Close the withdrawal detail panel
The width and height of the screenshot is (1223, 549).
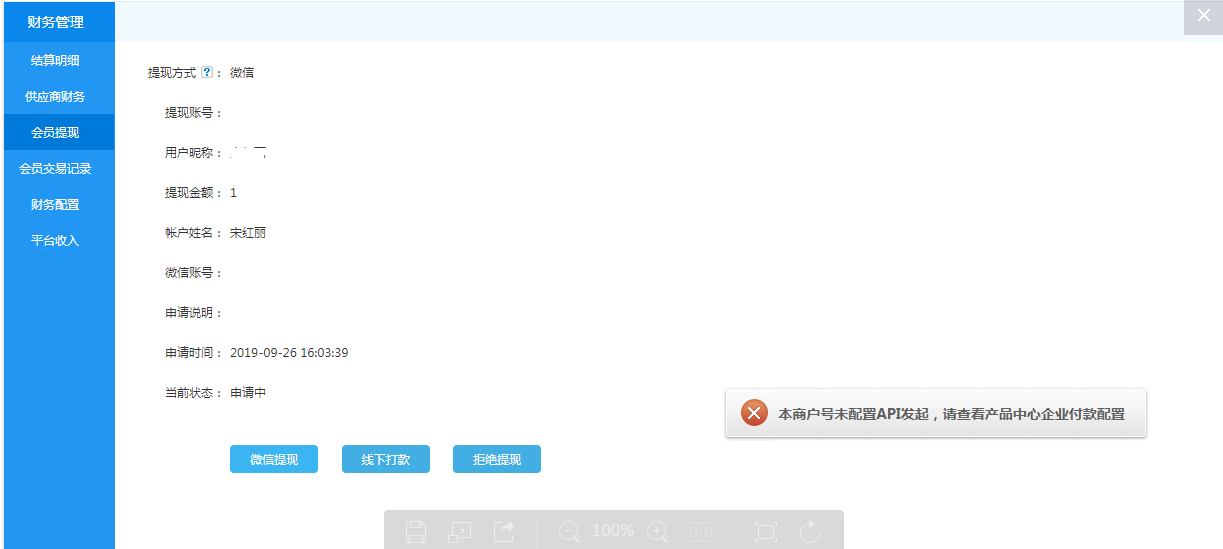pyautogui.click(x=1203, y=17)
